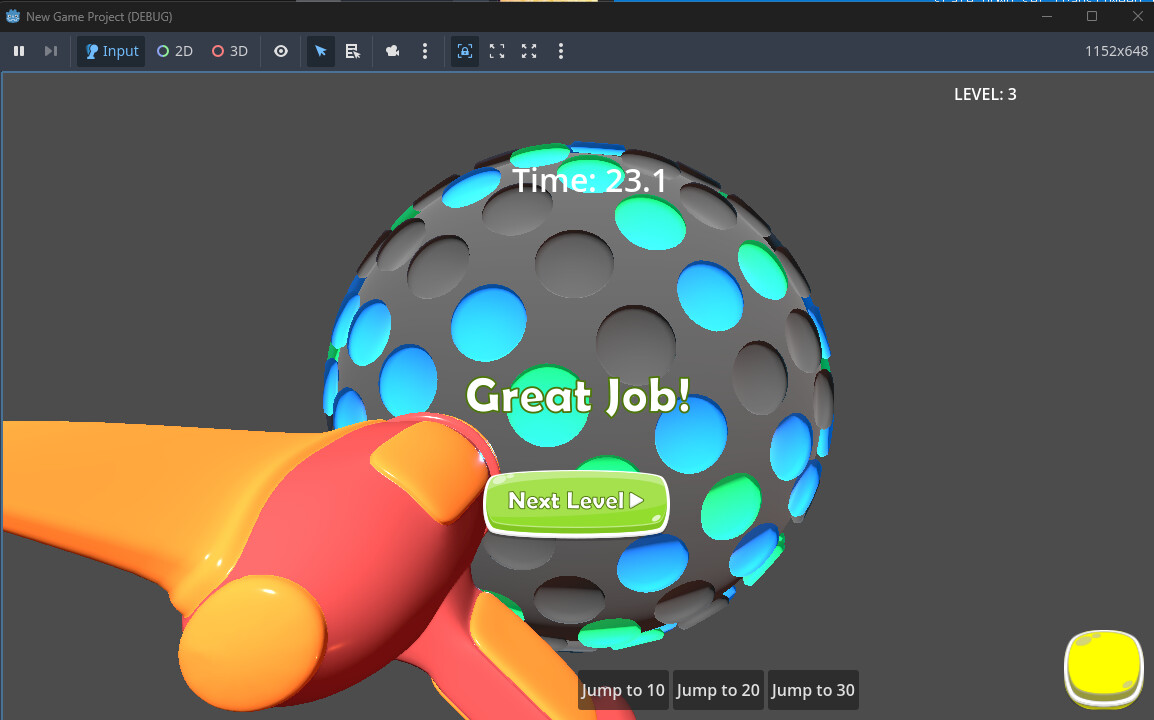Tap the yellow color button

coord(1104,668)
